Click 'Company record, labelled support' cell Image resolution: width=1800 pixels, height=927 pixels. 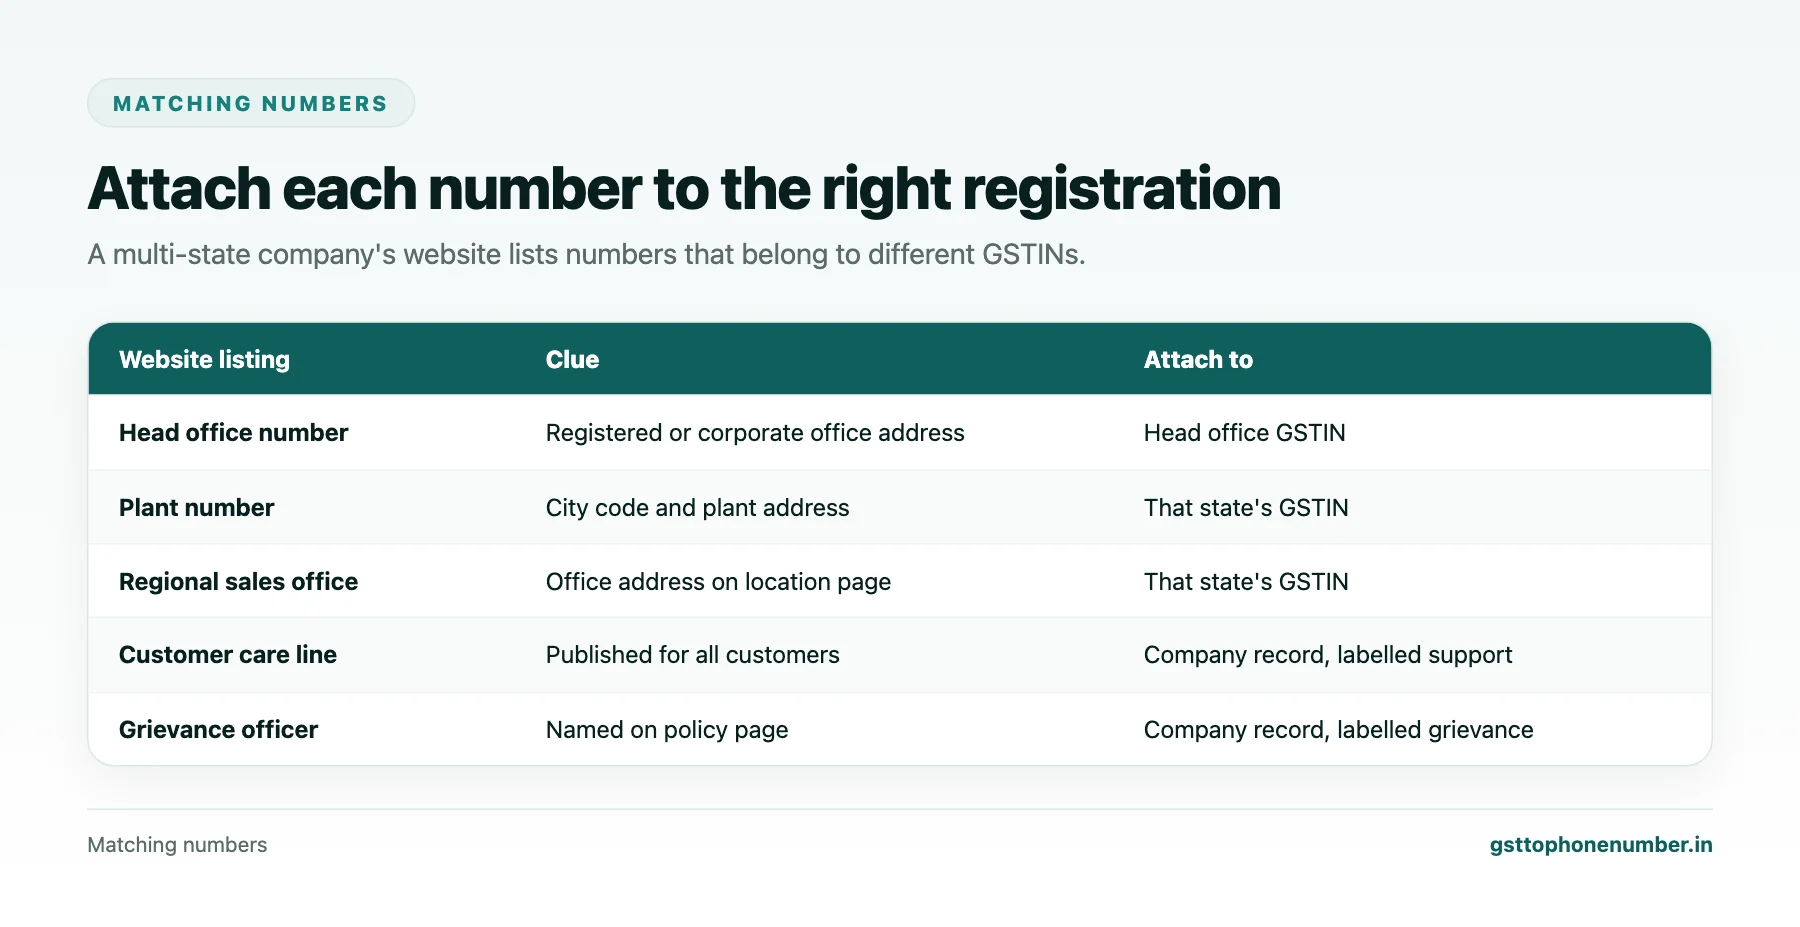click(1328, 655)
